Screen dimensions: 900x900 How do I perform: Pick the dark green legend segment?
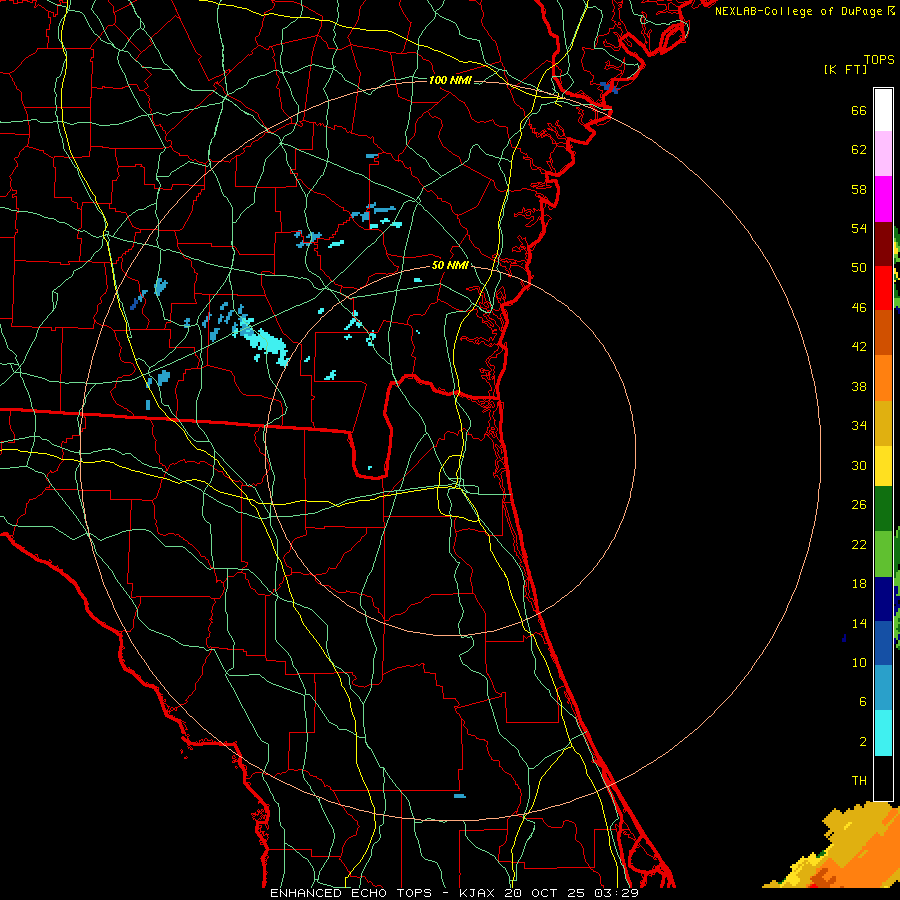tap(883, 509)
